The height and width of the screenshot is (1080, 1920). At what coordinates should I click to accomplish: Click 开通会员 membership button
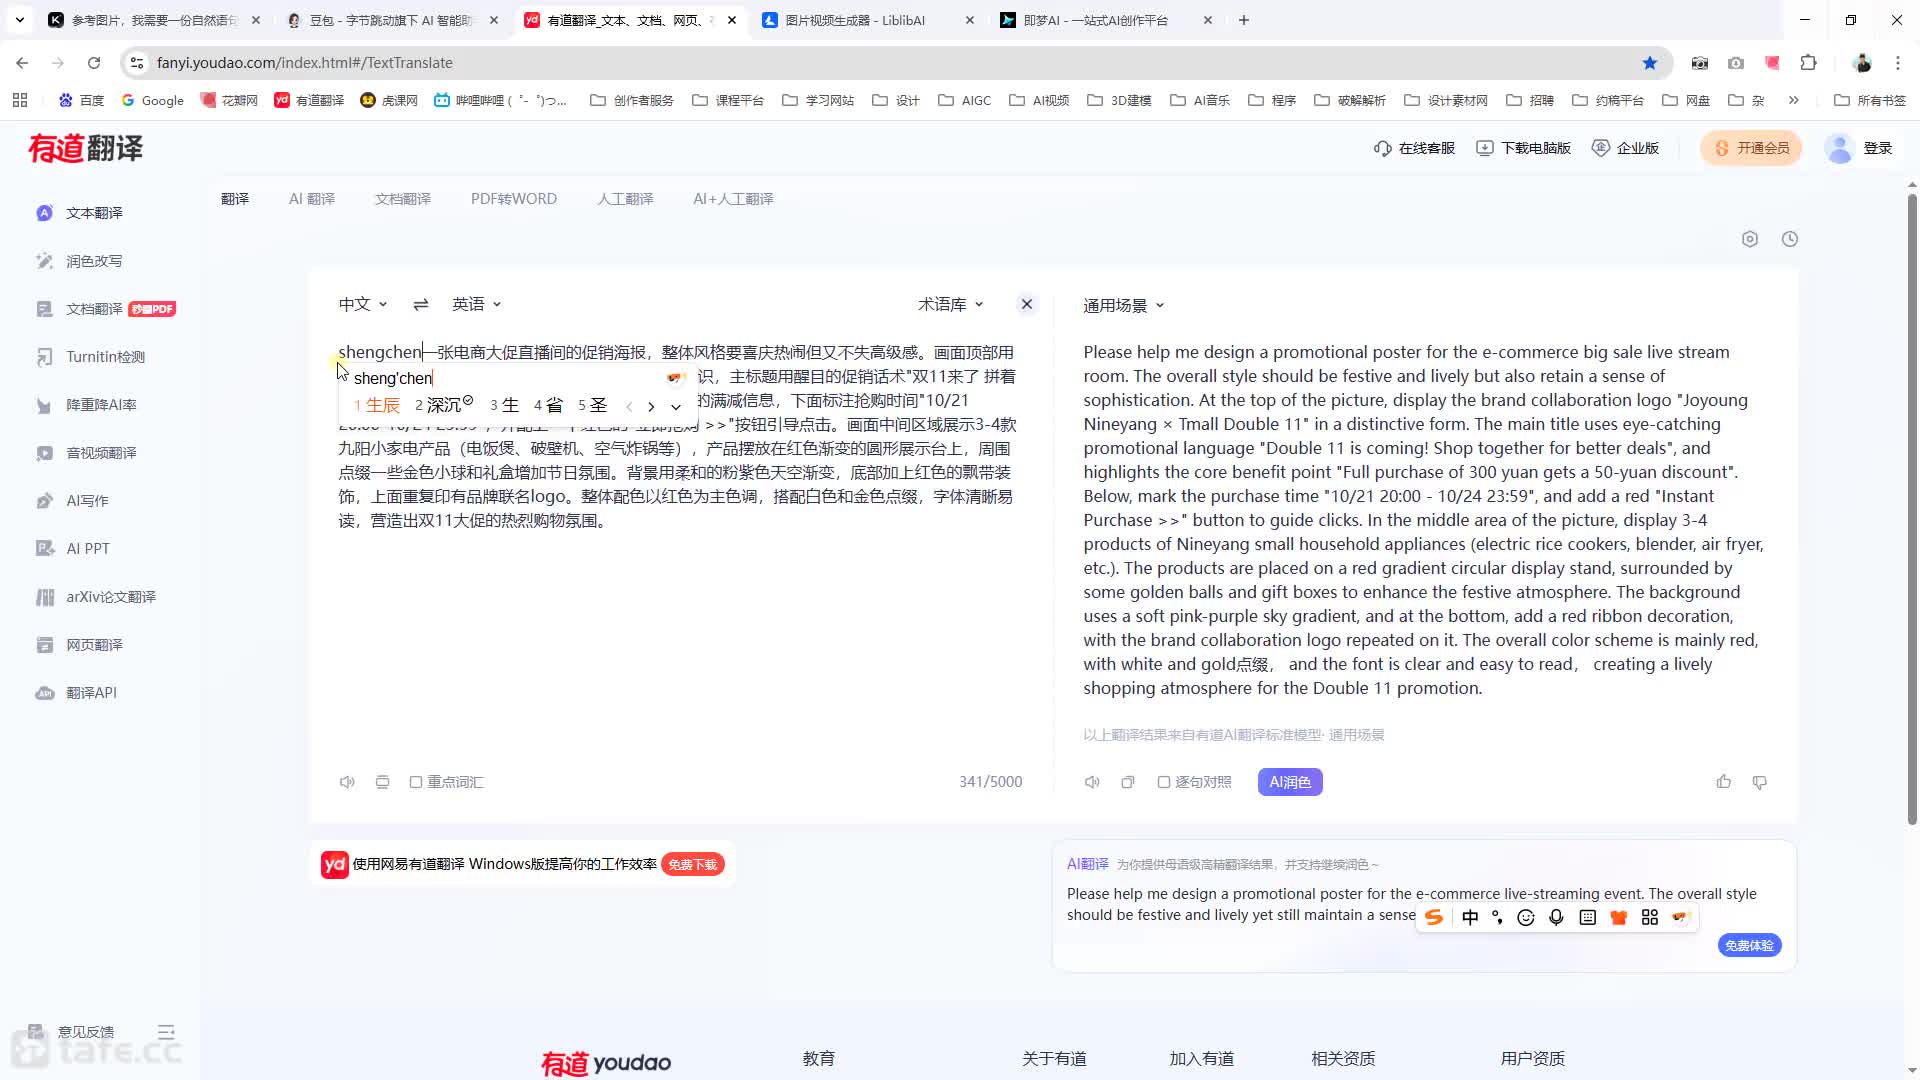click(x=1752, y=148)
